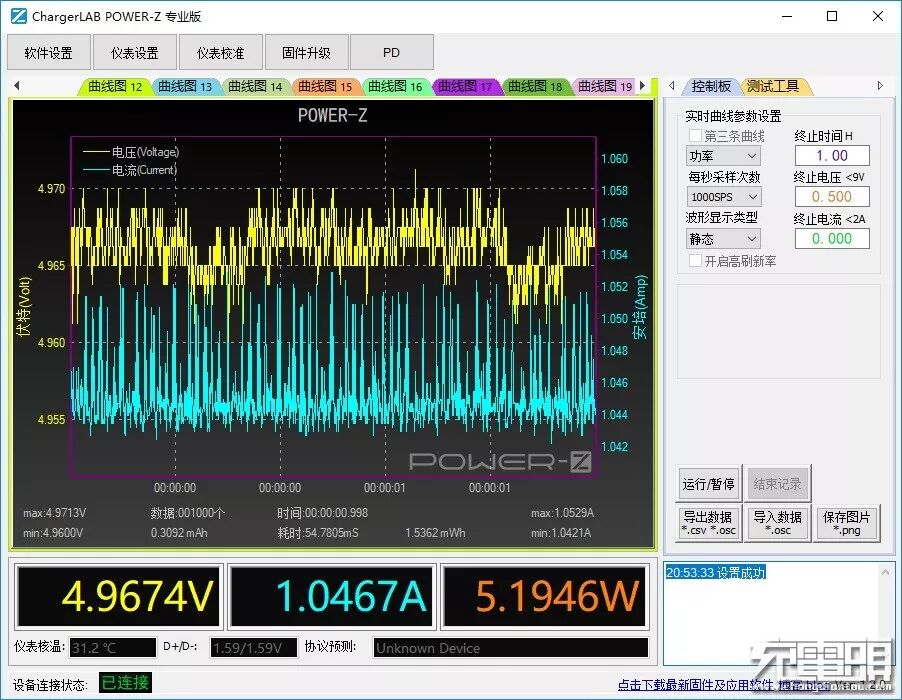Click the 已连接 connection status indicator
This screenshot has width=902, height=700.
[x=125, y=683]
